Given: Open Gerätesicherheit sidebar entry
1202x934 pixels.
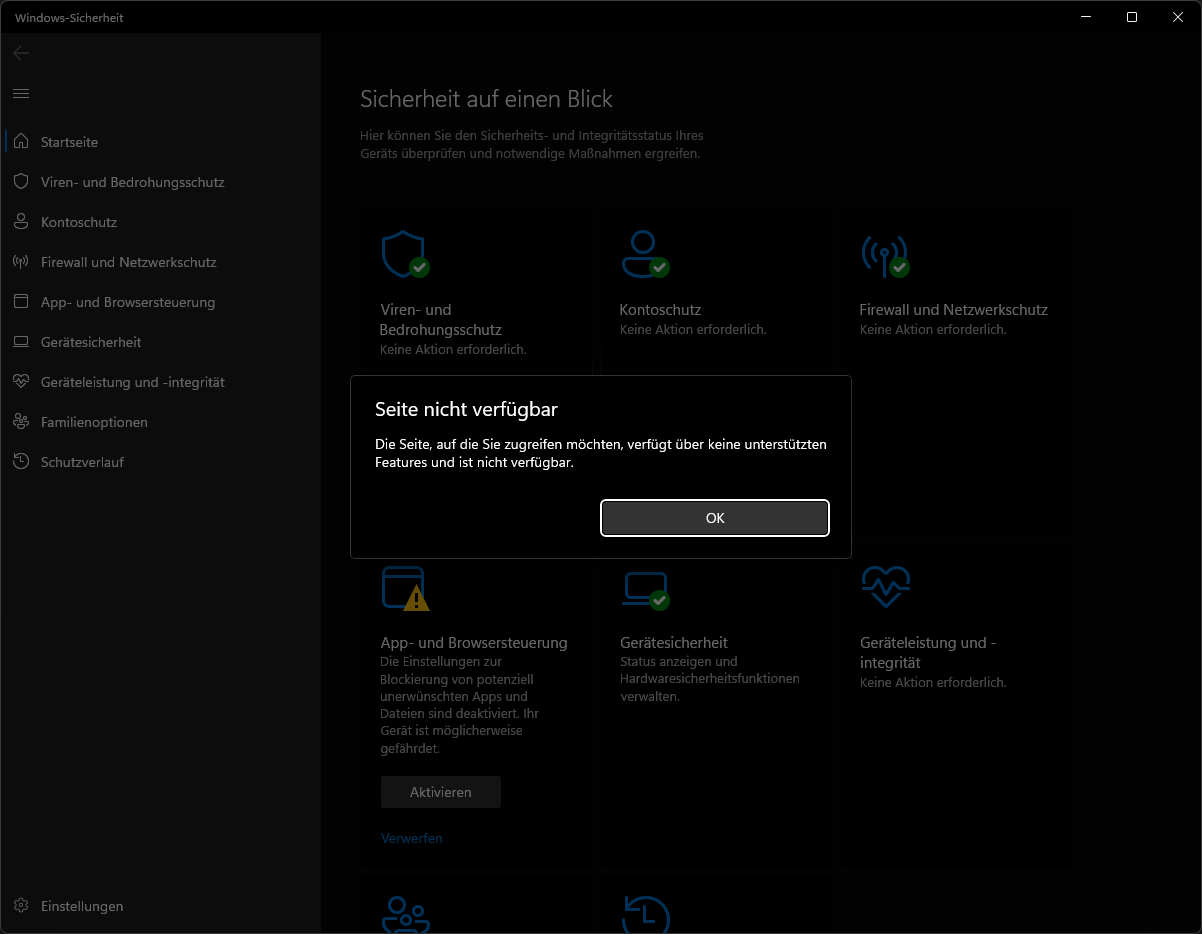Looking at the screenshot, I should click(160, 342).
